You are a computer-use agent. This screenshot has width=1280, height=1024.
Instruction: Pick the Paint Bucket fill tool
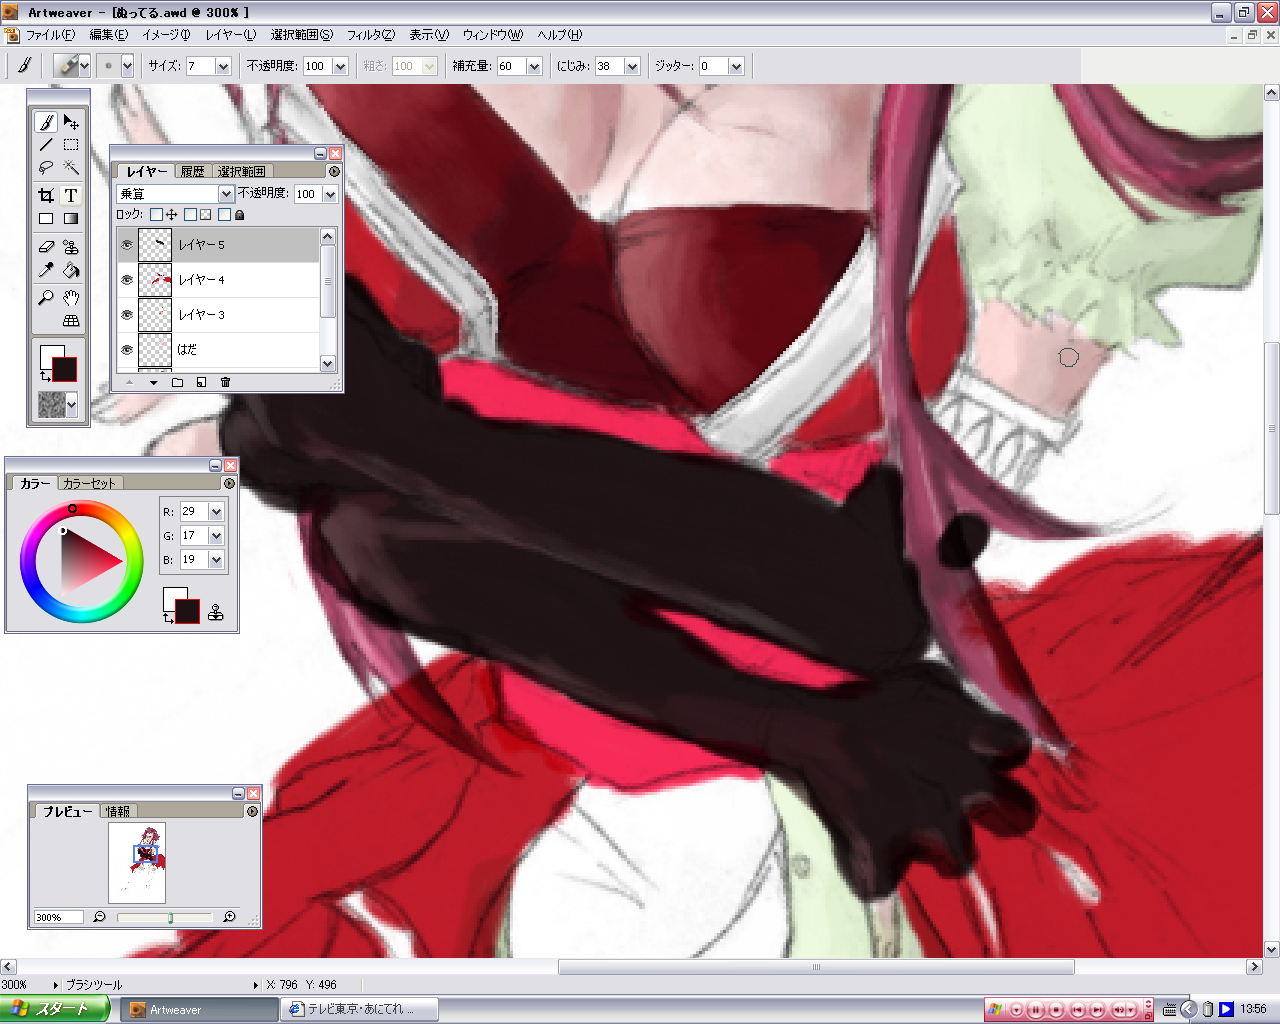point(71,270)
